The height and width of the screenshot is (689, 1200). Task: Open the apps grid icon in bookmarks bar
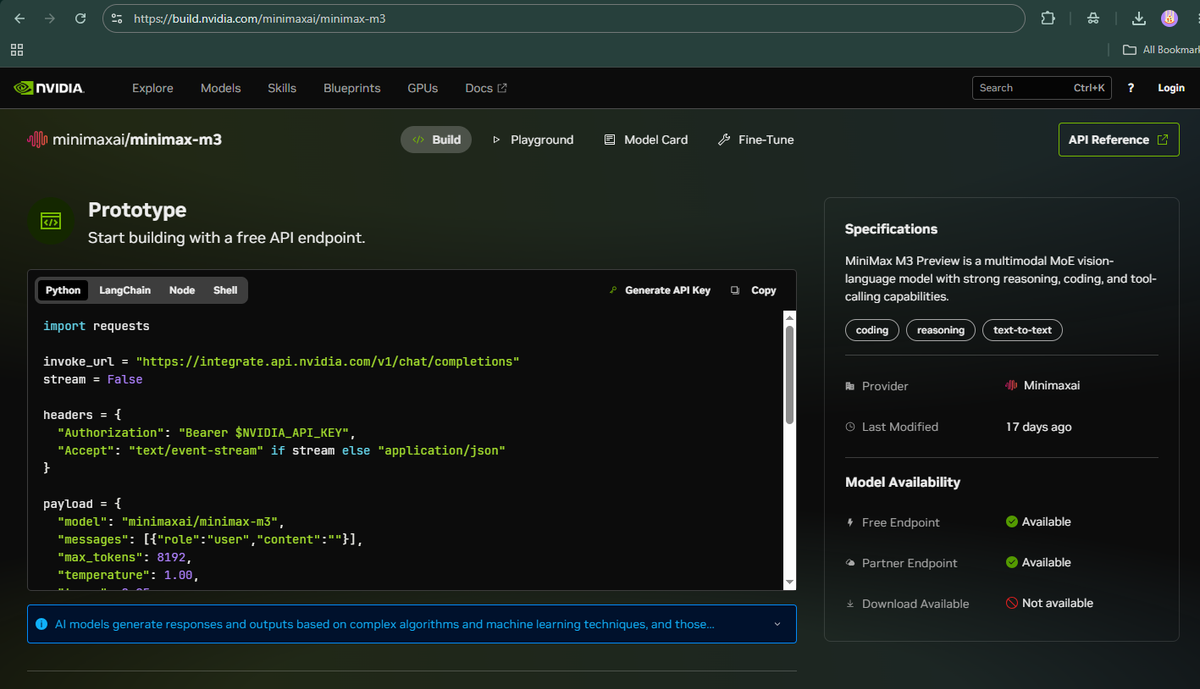coord(17,49)
